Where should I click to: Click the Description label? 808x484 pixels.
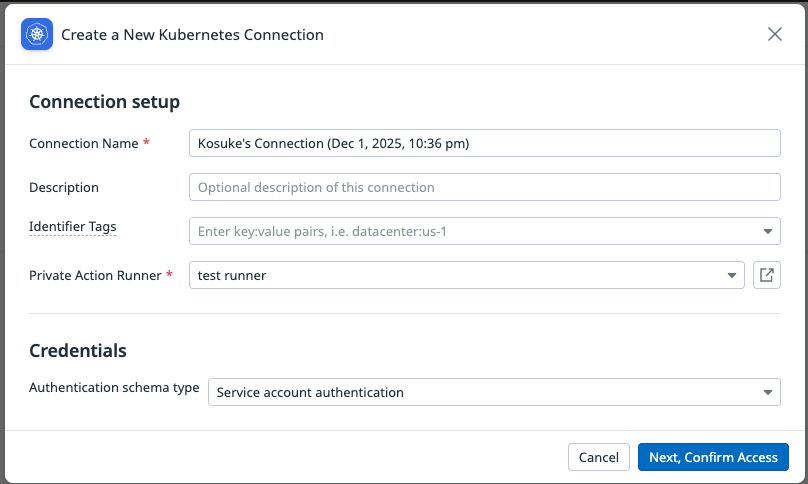[64, 187]
